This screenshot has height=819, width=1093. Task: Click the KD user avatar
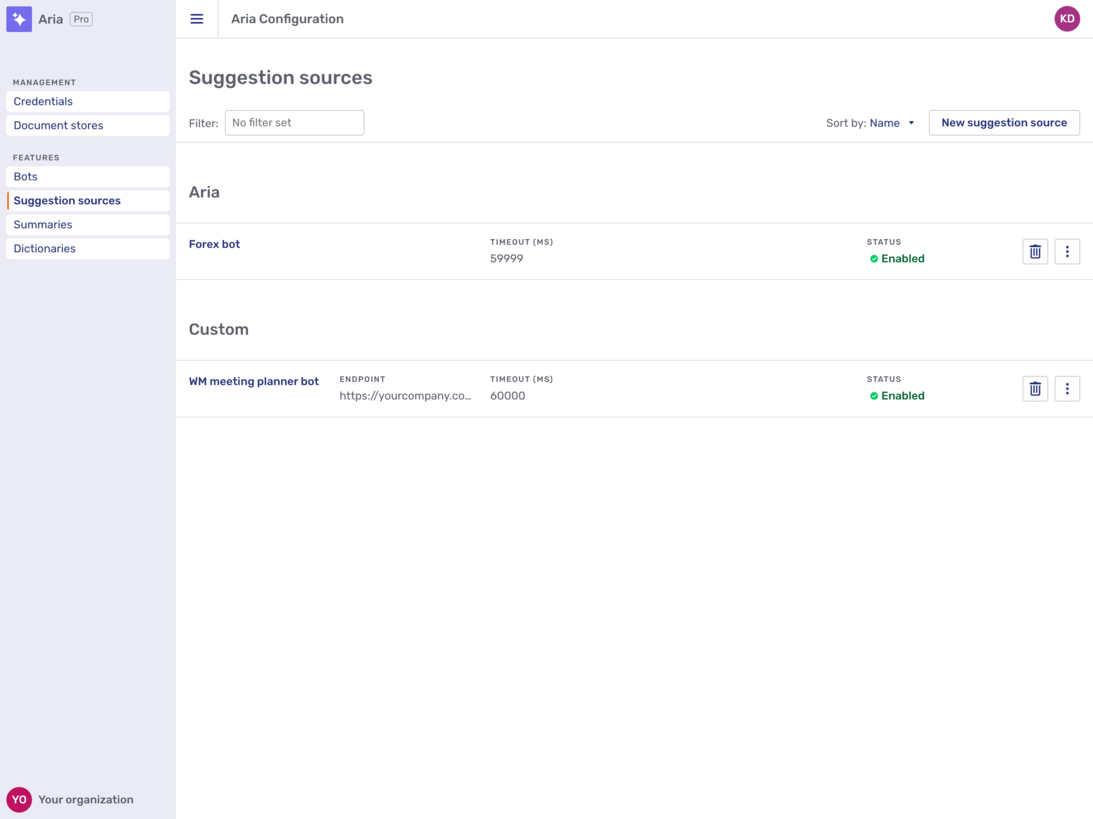coord(1067,18)
